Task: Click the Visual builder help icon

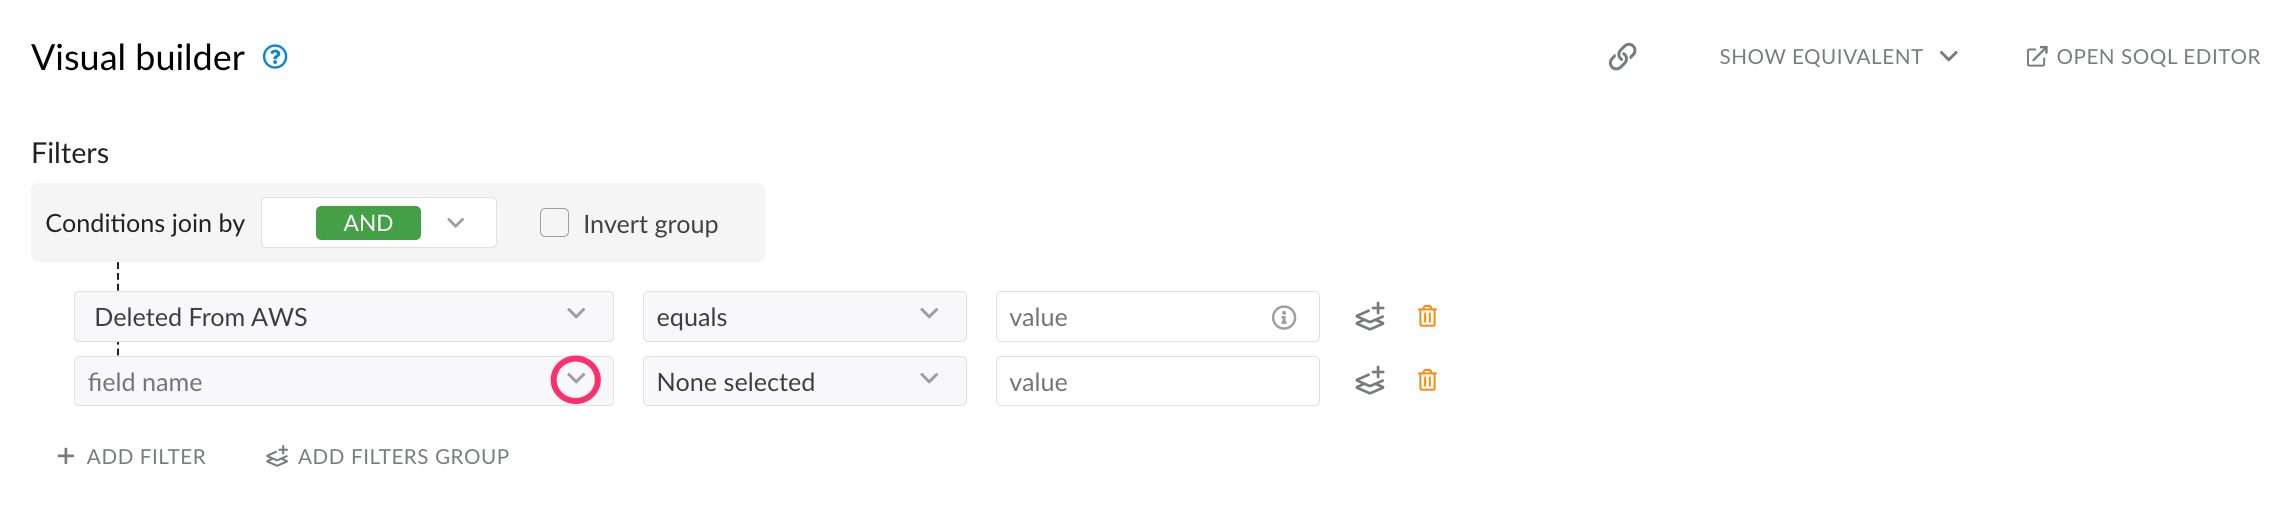Action: pyautogui.click(x=275, y=57)
